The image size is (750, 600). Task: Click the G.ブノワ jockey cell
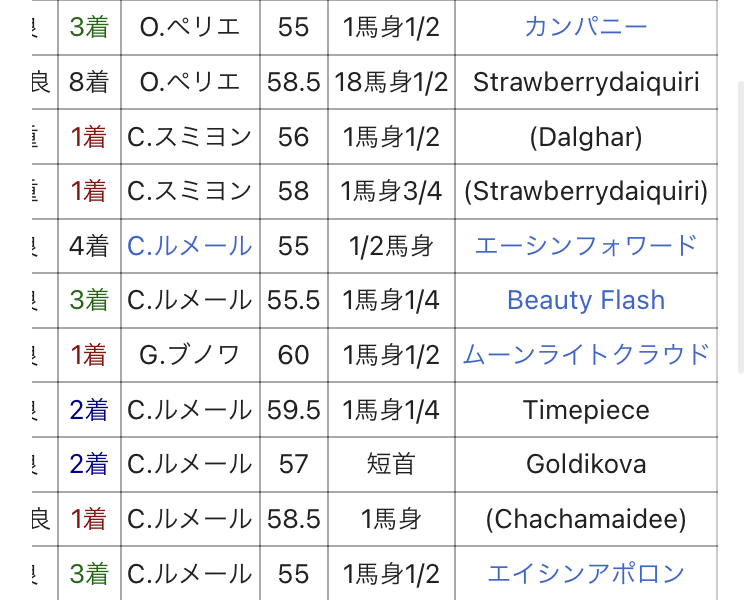[190, 355]
